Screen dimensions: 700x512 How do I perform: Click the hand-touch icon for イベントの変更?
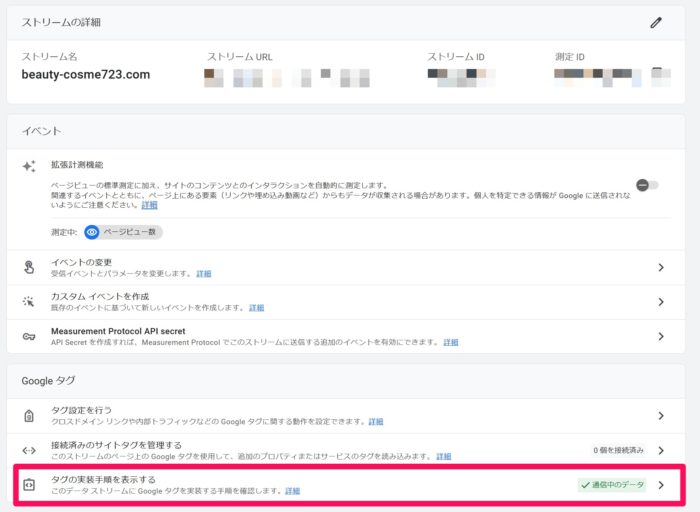pos(29,267)
